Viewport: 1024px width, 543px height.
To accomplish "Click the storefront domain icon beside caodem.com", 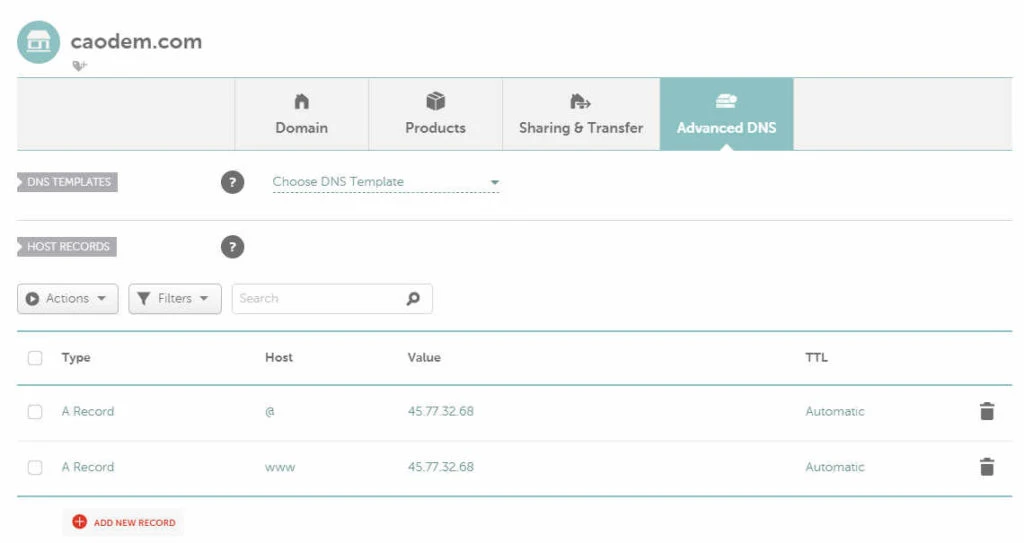I will [x=39, y=42].
